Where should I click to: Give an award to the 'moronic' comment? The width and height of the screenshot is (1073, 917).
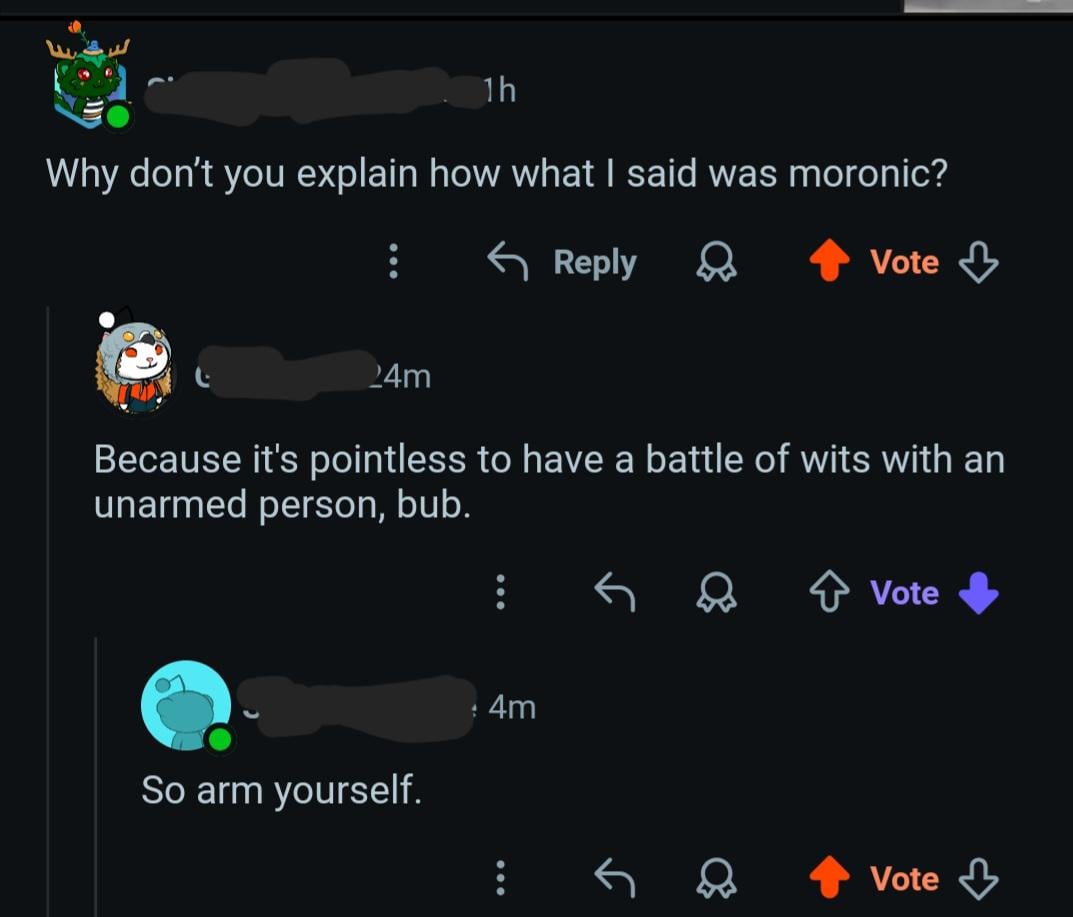click(717, 262)
